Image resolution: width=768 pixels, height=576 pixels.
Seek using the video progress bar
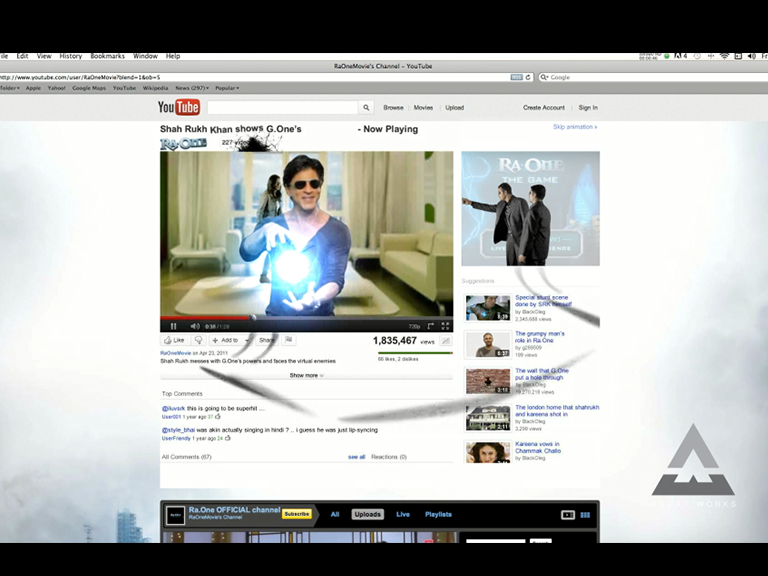click(306, 318)
